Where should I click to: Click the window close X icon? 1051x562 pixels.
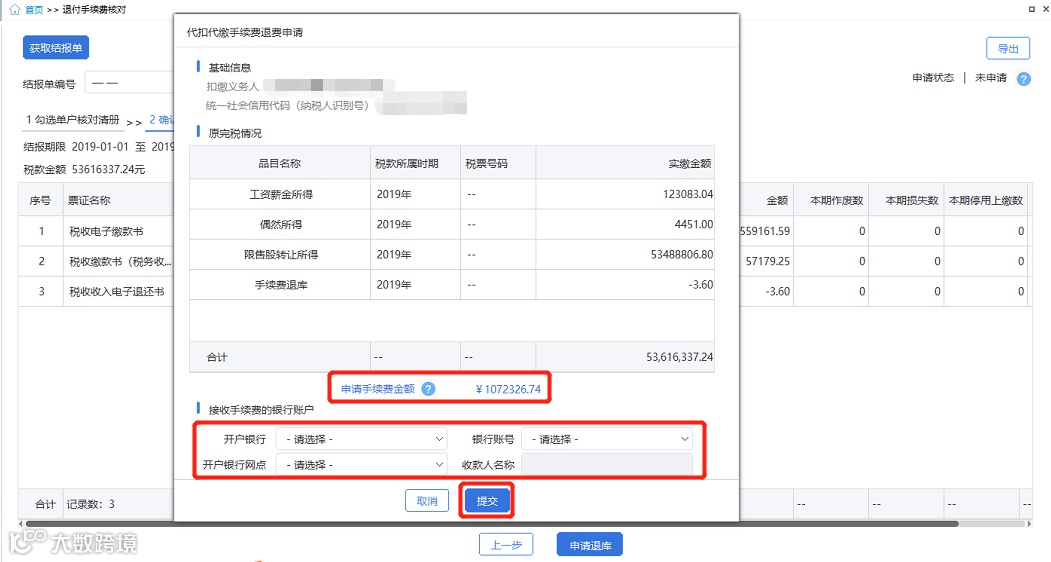pyautogui.click(x=1046, y=9)
